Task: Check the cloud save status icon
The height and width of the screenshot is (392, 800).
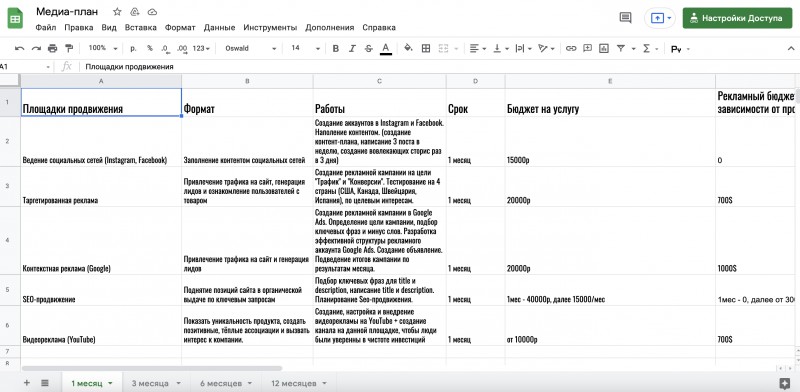Action: (152, 12)
